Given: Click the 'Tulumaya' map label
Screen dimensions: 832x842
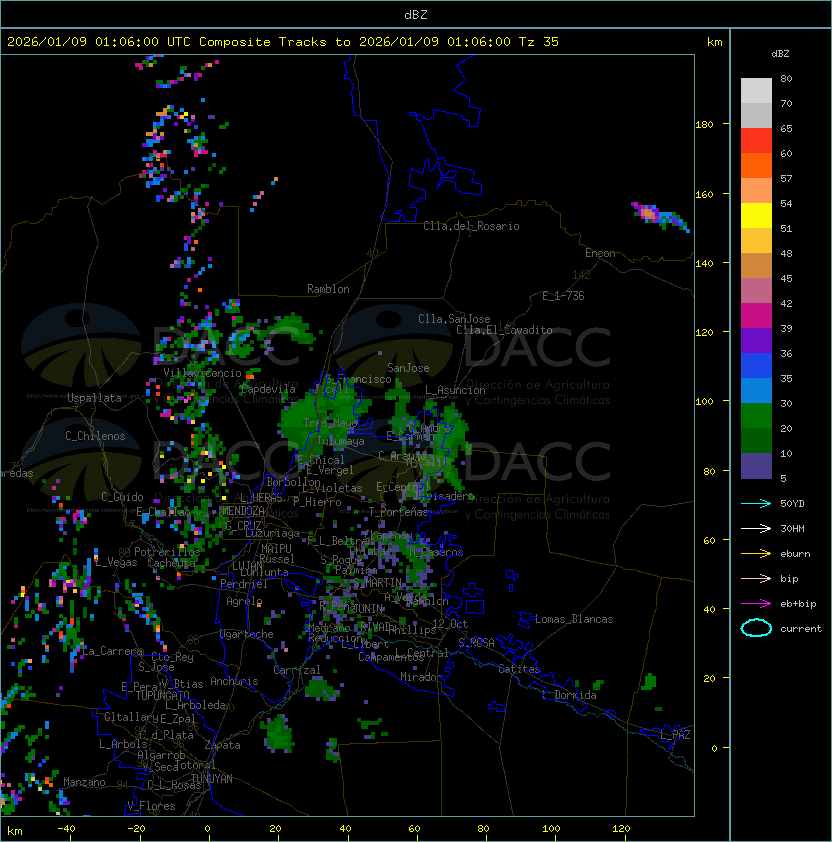Looking at the screenshot, I should (341, 441).
